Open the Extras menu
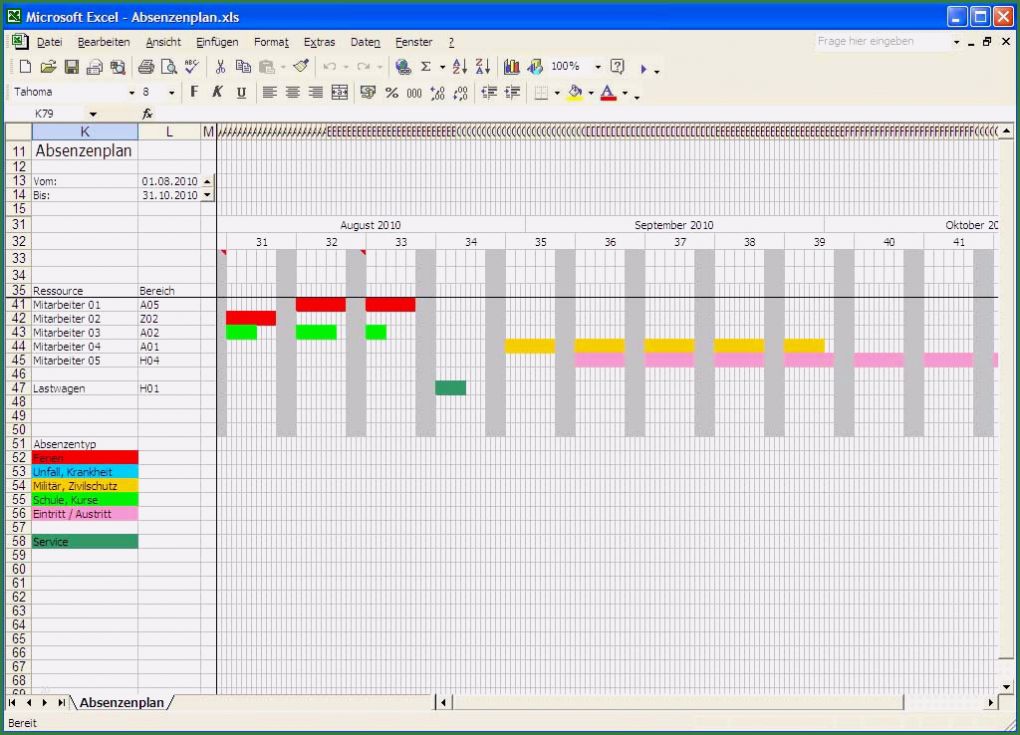Viewport: 1020px width, 735px height. tap(319, 42)
